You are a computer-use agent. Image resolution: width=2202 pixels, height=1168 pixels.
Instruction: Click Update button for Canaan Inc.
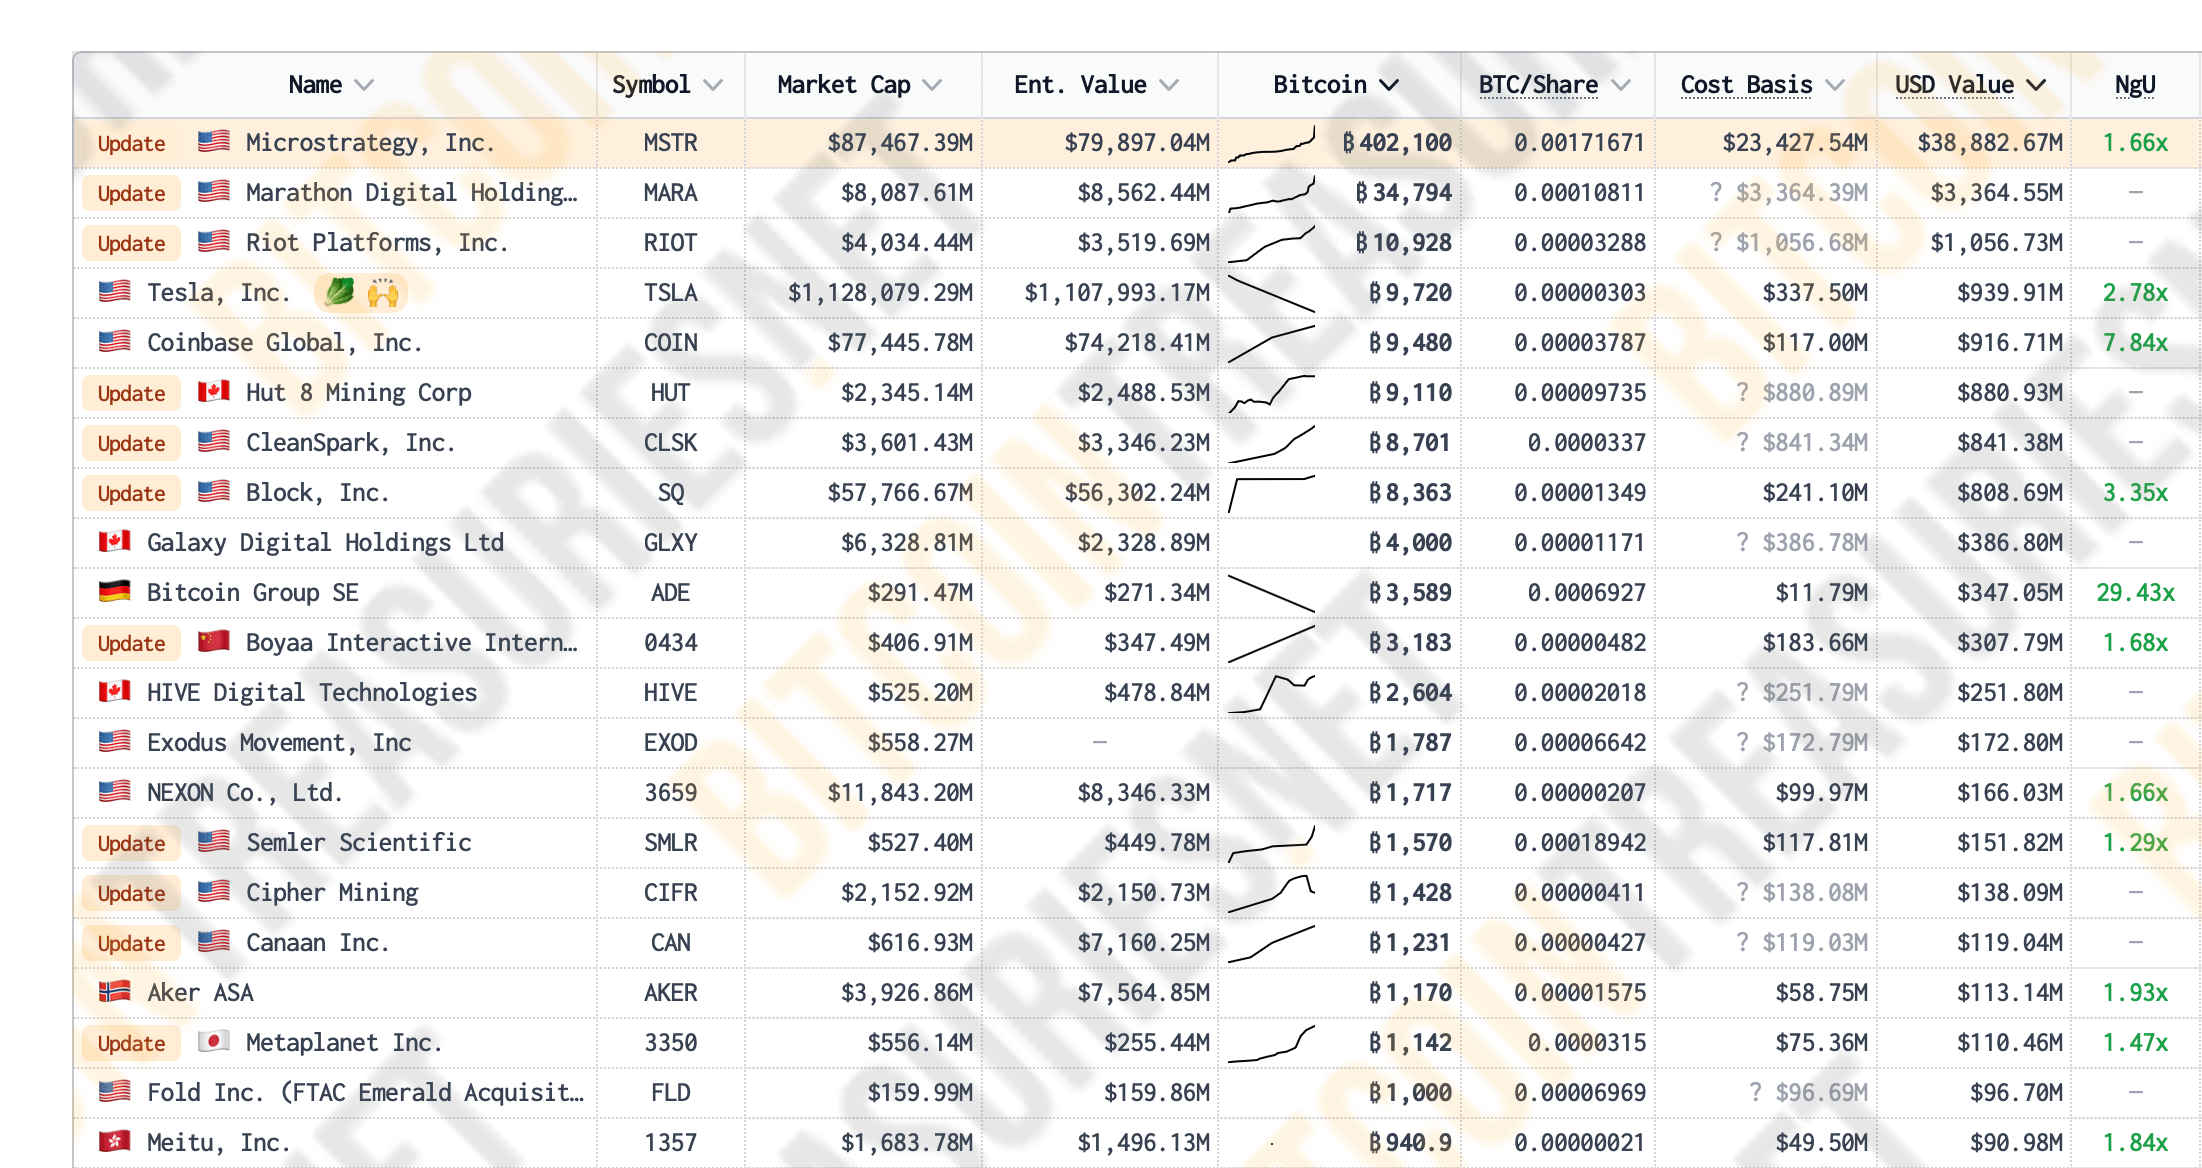pyautogui.click(x=131, y=943)
